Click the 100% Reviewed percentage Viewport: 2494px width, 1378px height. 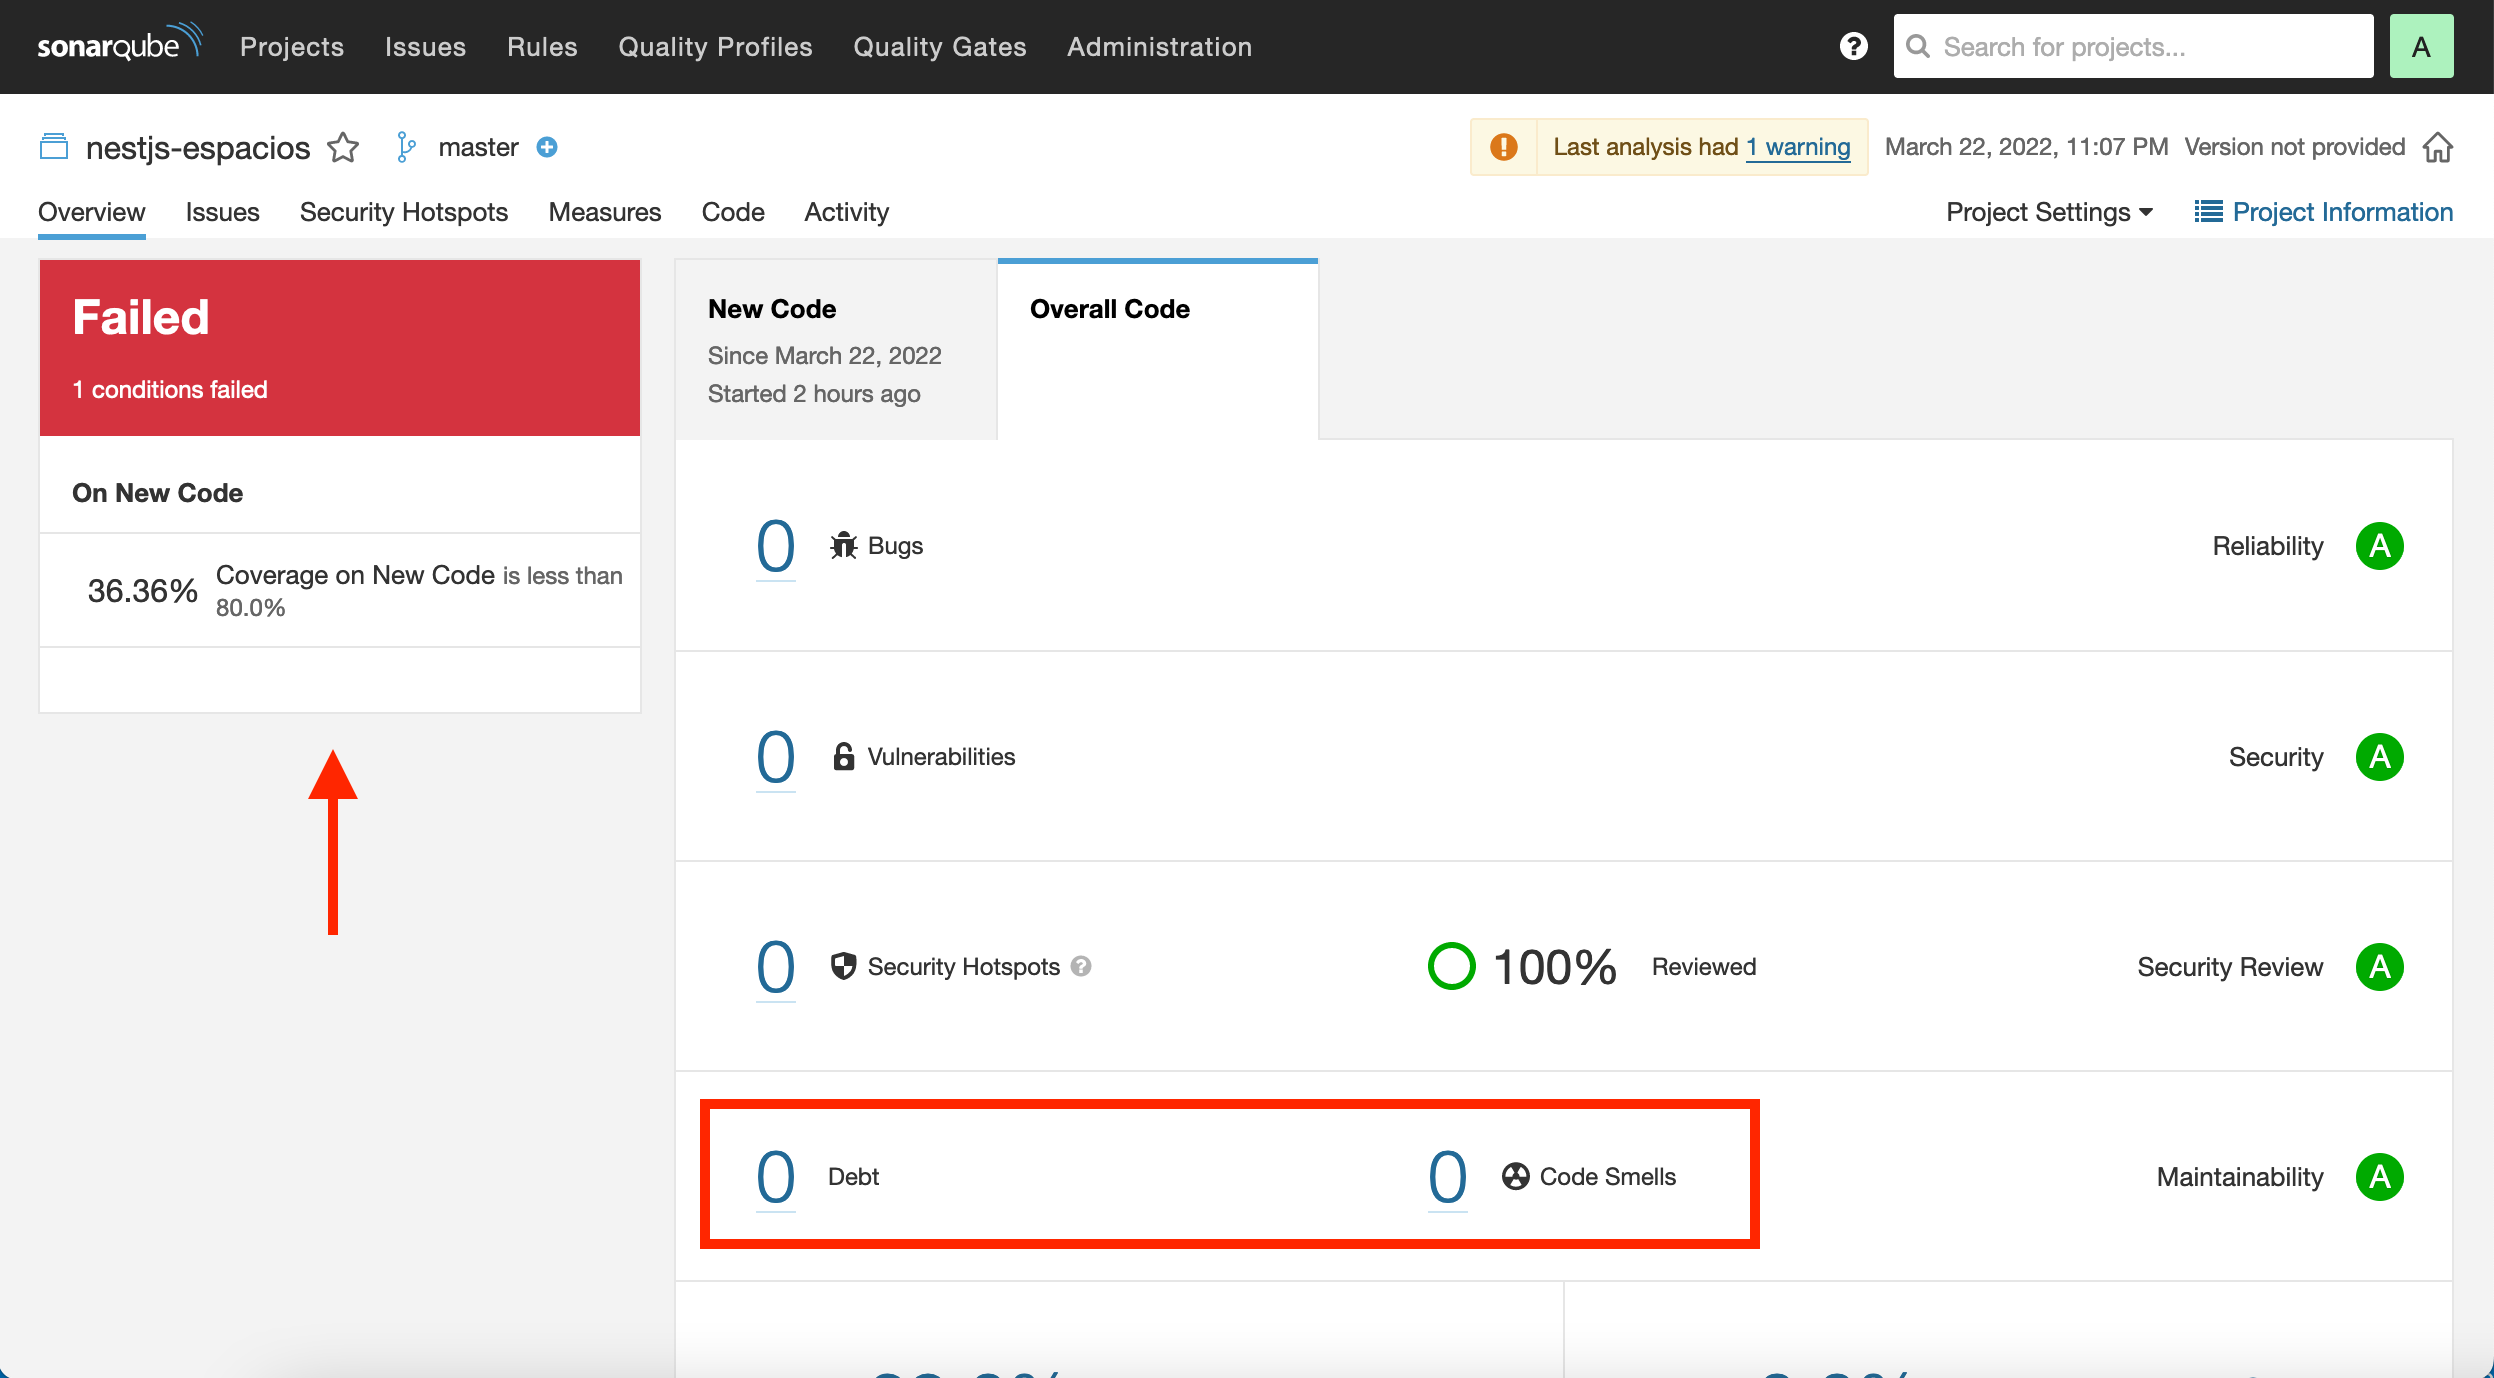coord(1554,967)
